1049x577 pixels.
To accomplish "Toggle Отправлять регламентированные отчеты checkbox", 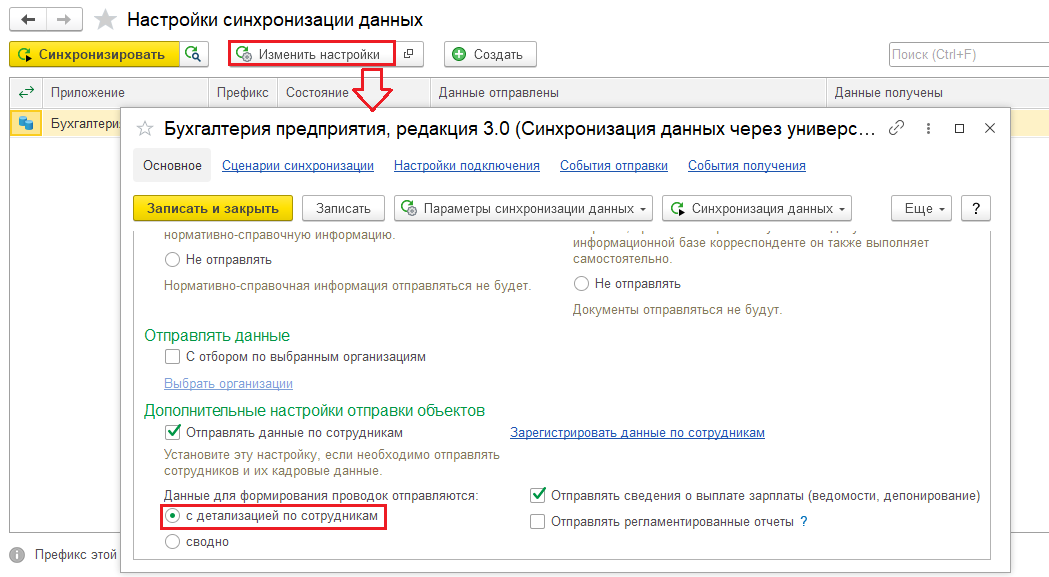I will pyautogui.click(x=537, y=521).
